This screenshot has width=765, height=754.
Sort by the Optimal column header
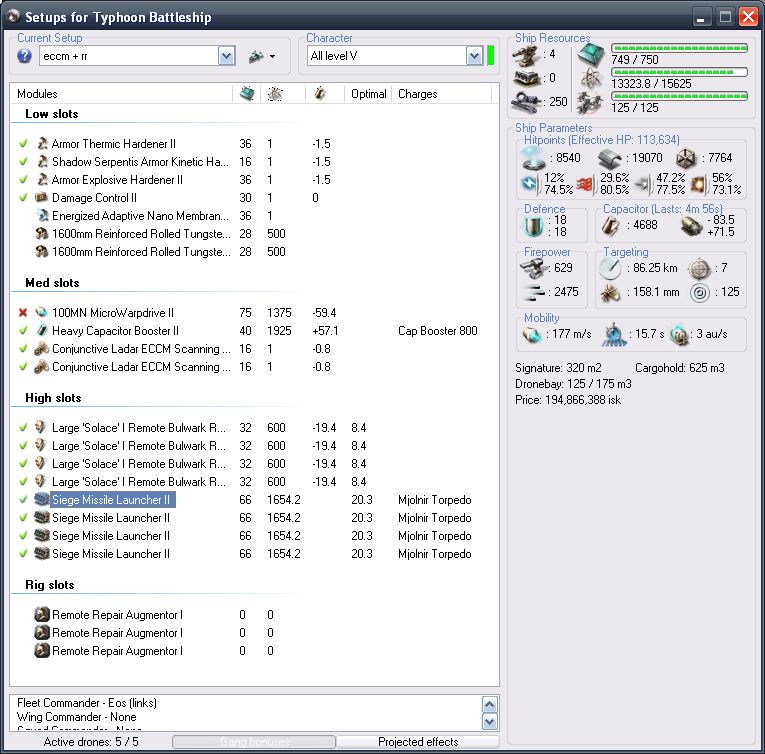tap(368, 94)
